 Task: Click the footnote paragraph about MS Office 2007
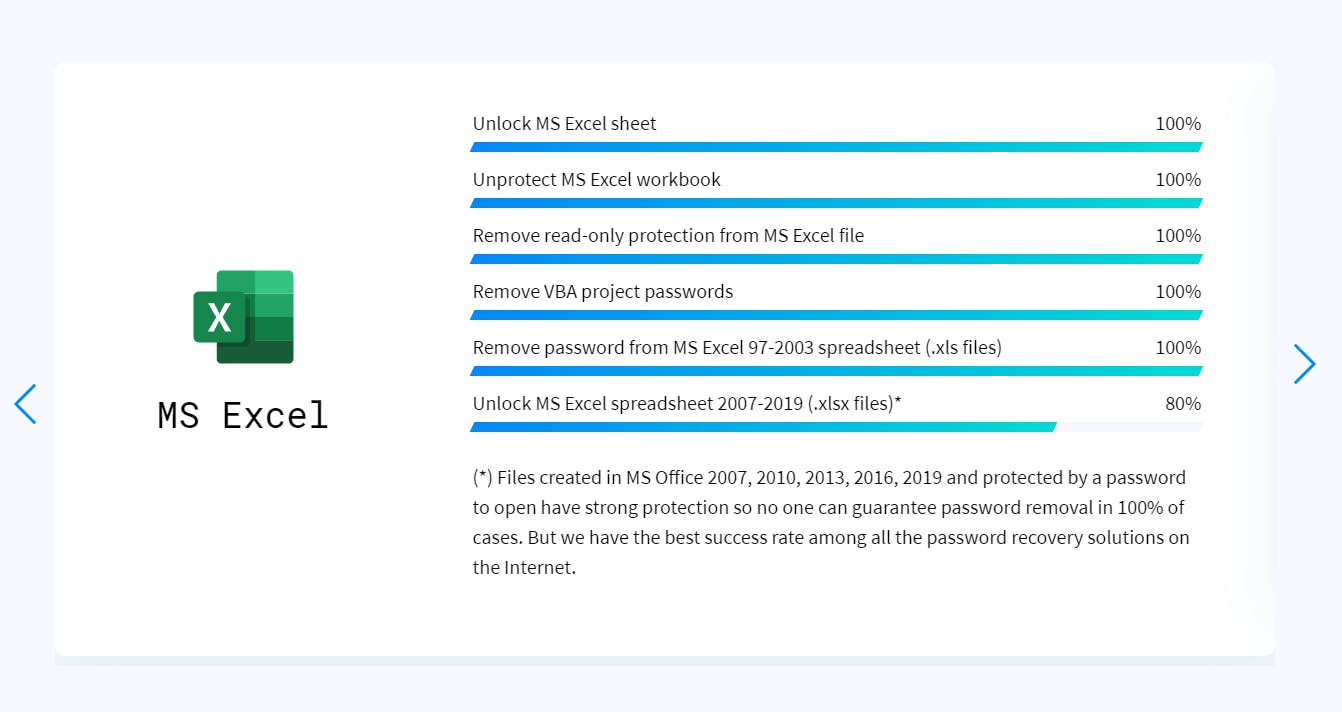pyautogui.click(x=830, y=522)
